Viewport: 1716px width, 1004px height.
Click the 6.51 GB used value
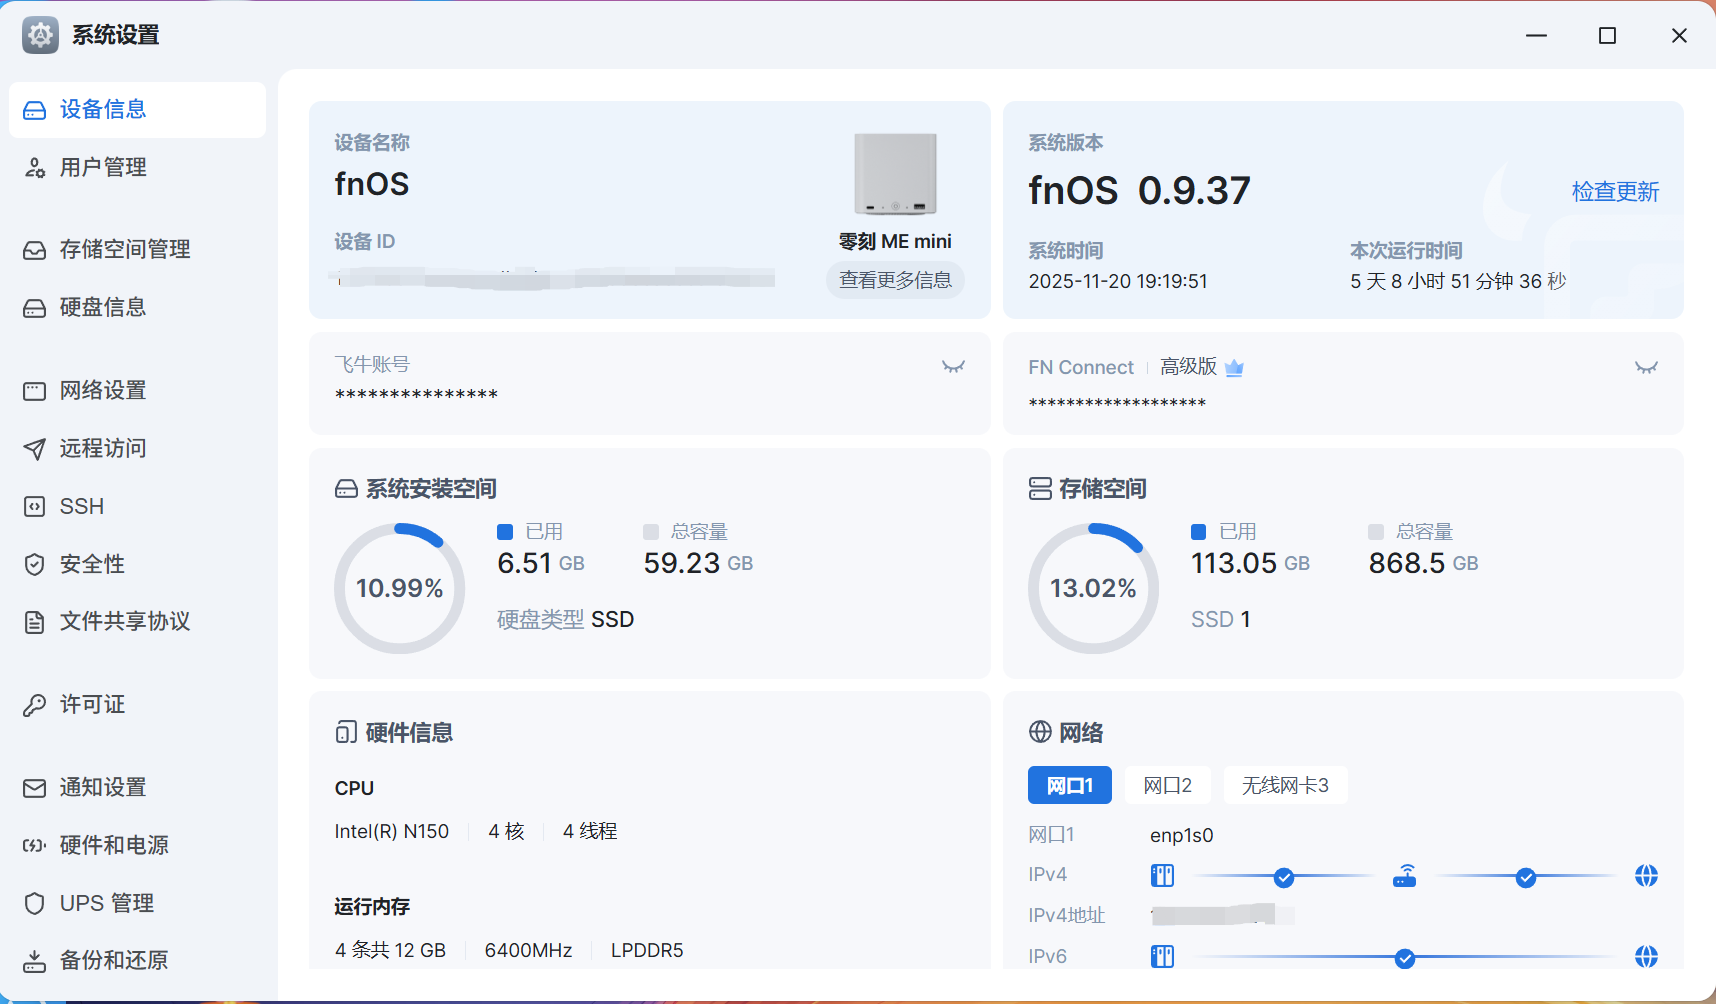[541, 563]
